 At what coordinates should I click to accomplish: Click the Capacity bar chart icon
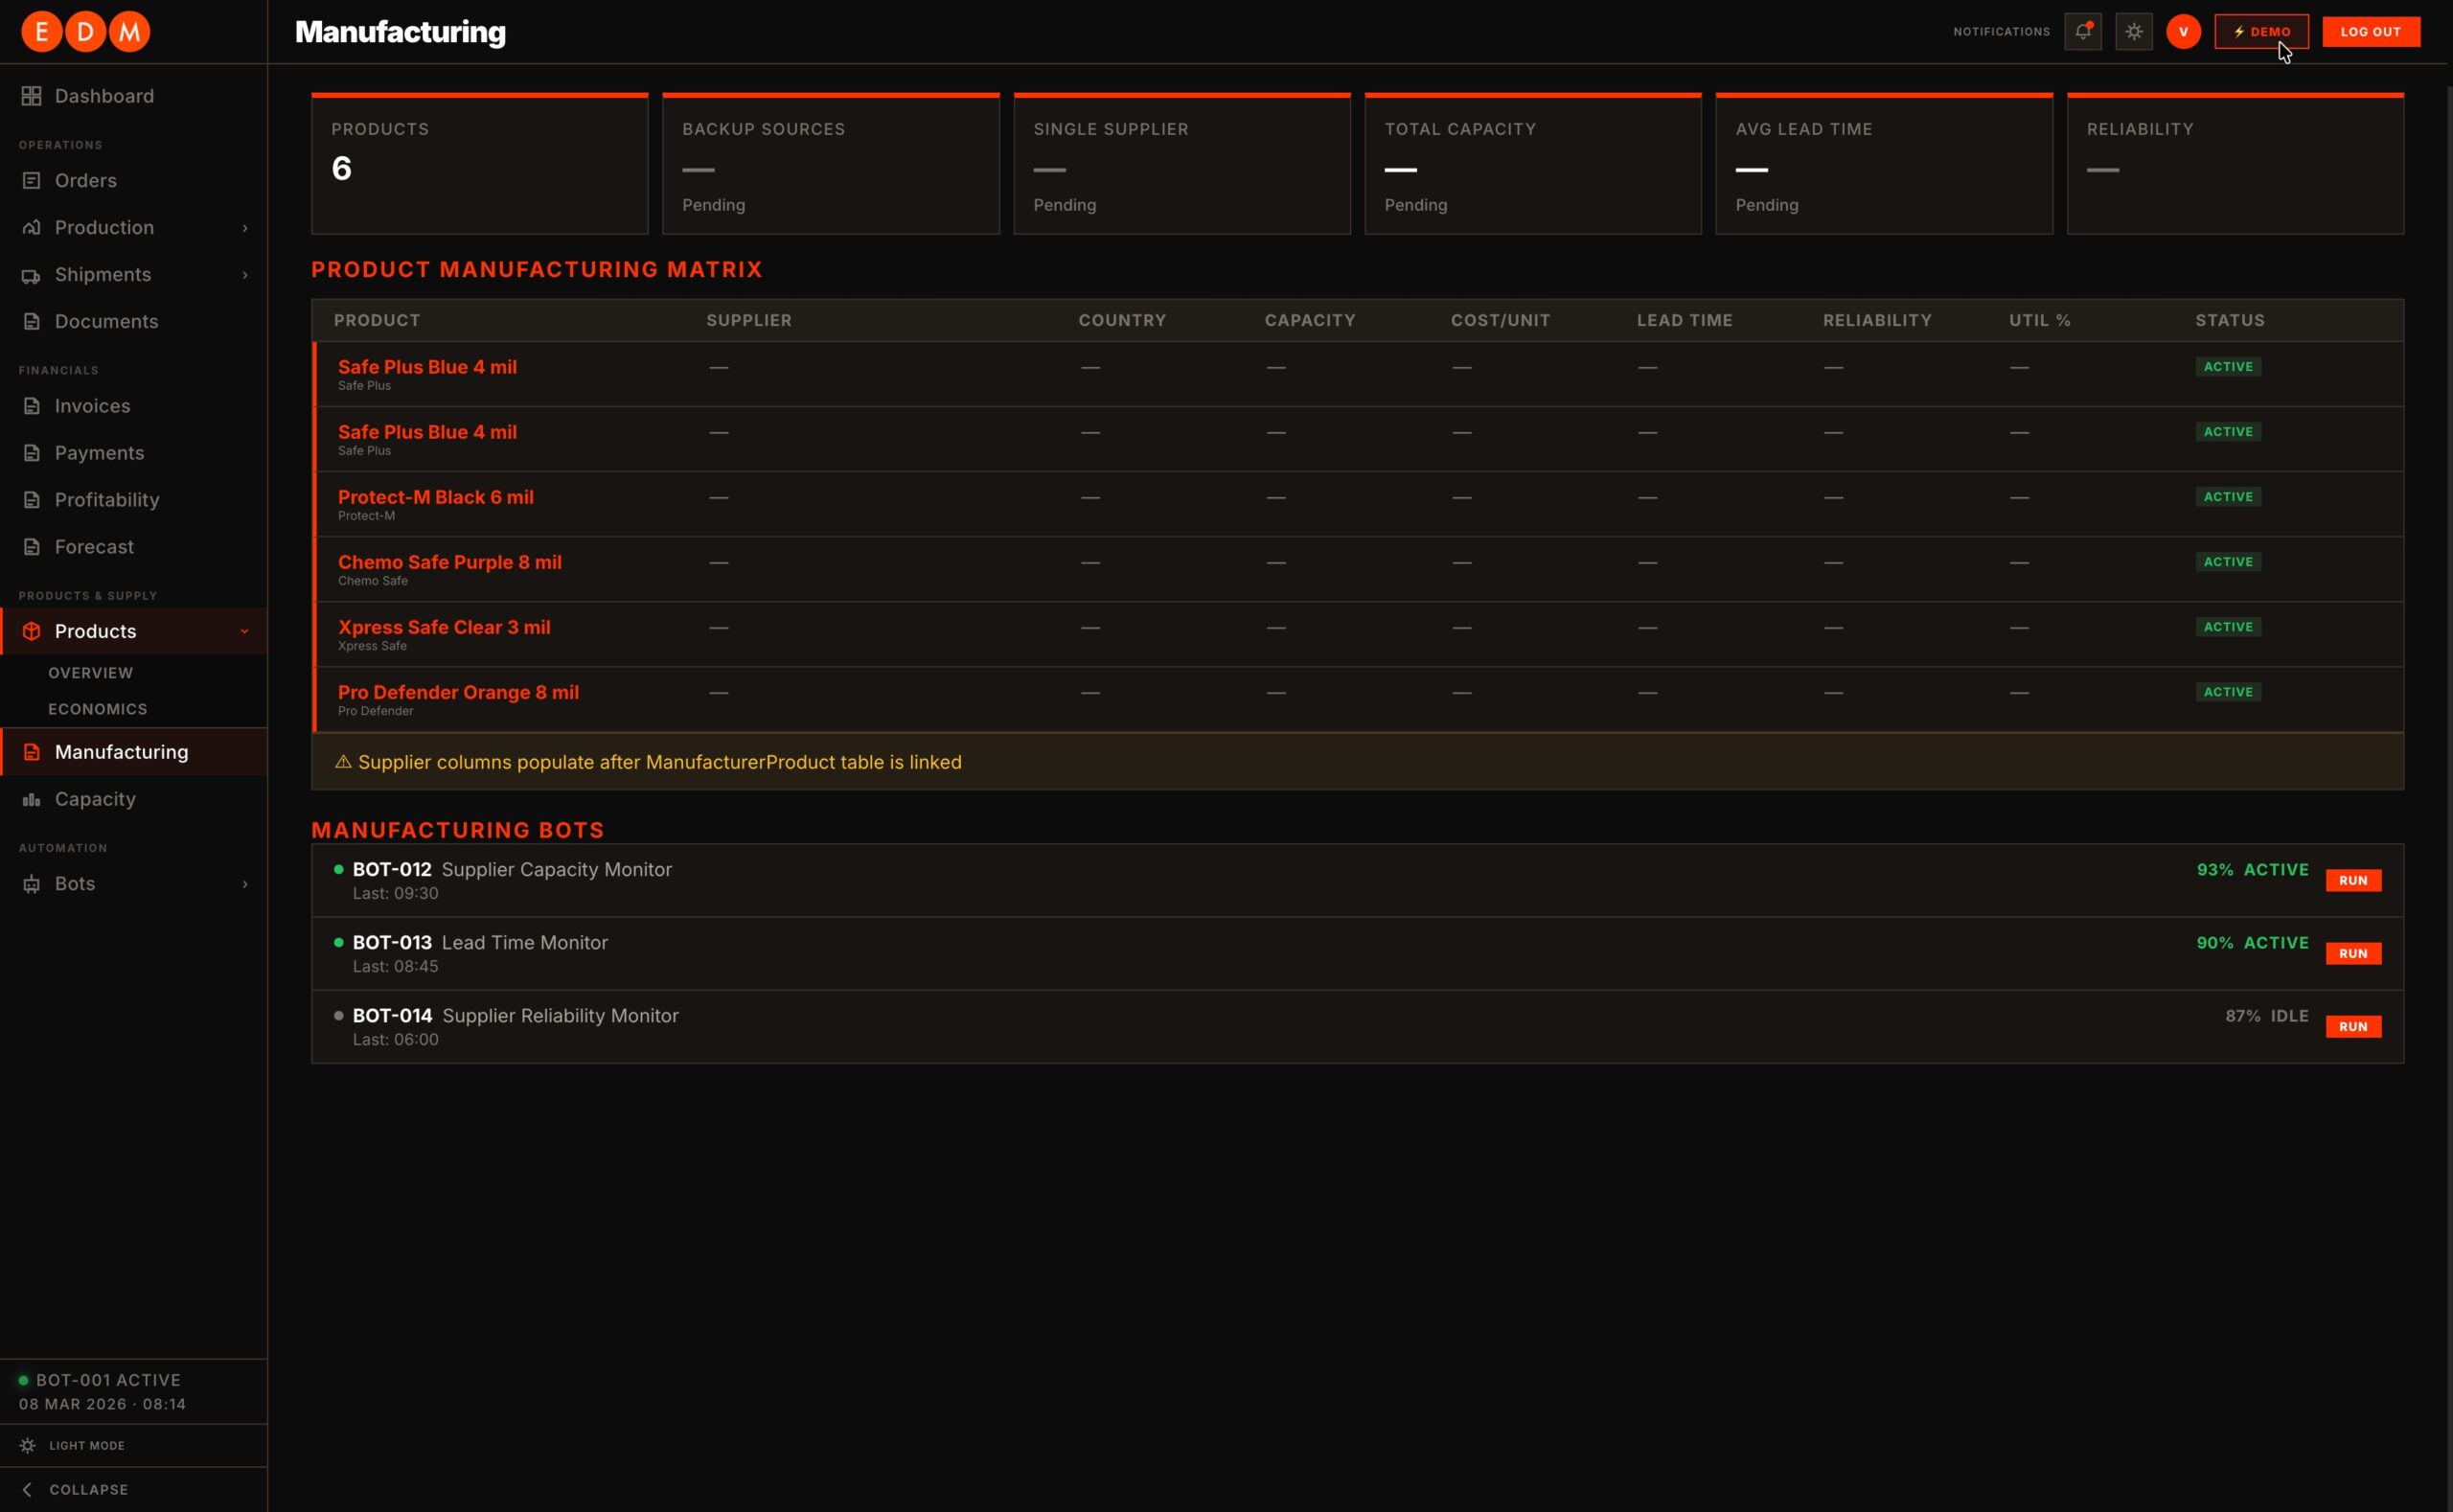tap(31, 799)
